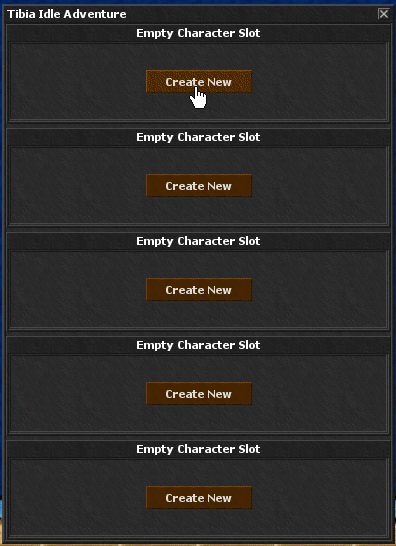The image size is (396, 546).
Task: Click empty panel area below fifth Create New button
Action: pos(199,522)
